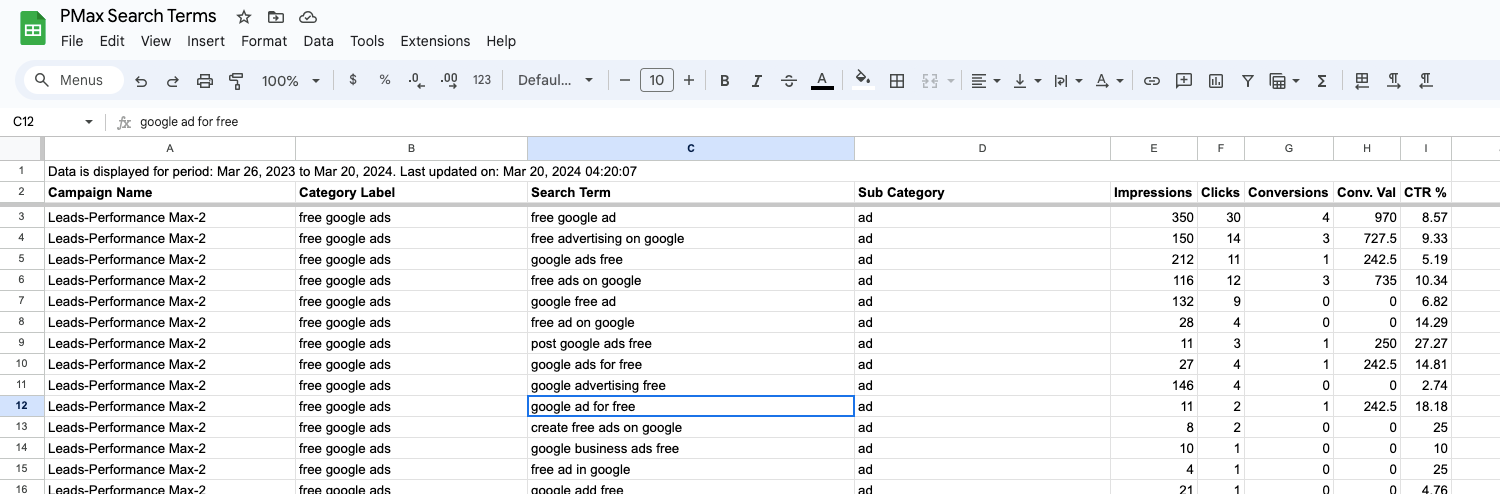Click the formula bar text

point(189,122)
